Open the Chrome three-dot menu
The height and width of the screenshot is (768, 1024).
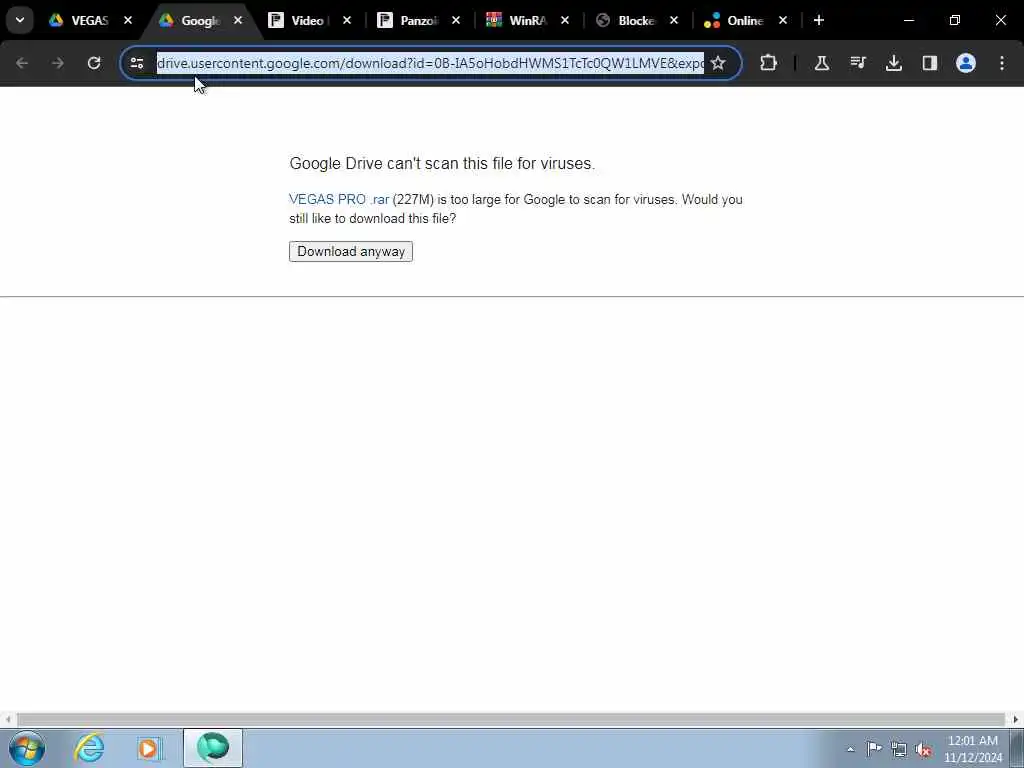pyautogui.click(x=1002, y=63)
